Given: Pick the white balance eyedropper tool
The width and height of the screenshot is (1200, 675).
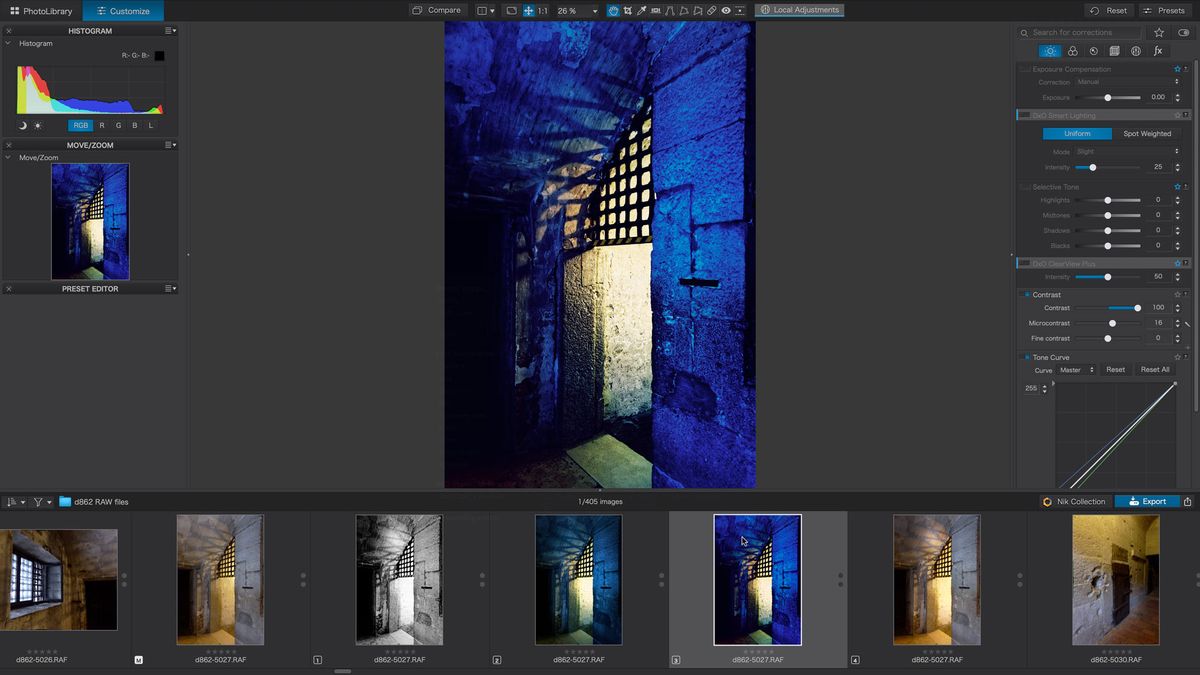Looking at the screenshot, I should (641, 10).
